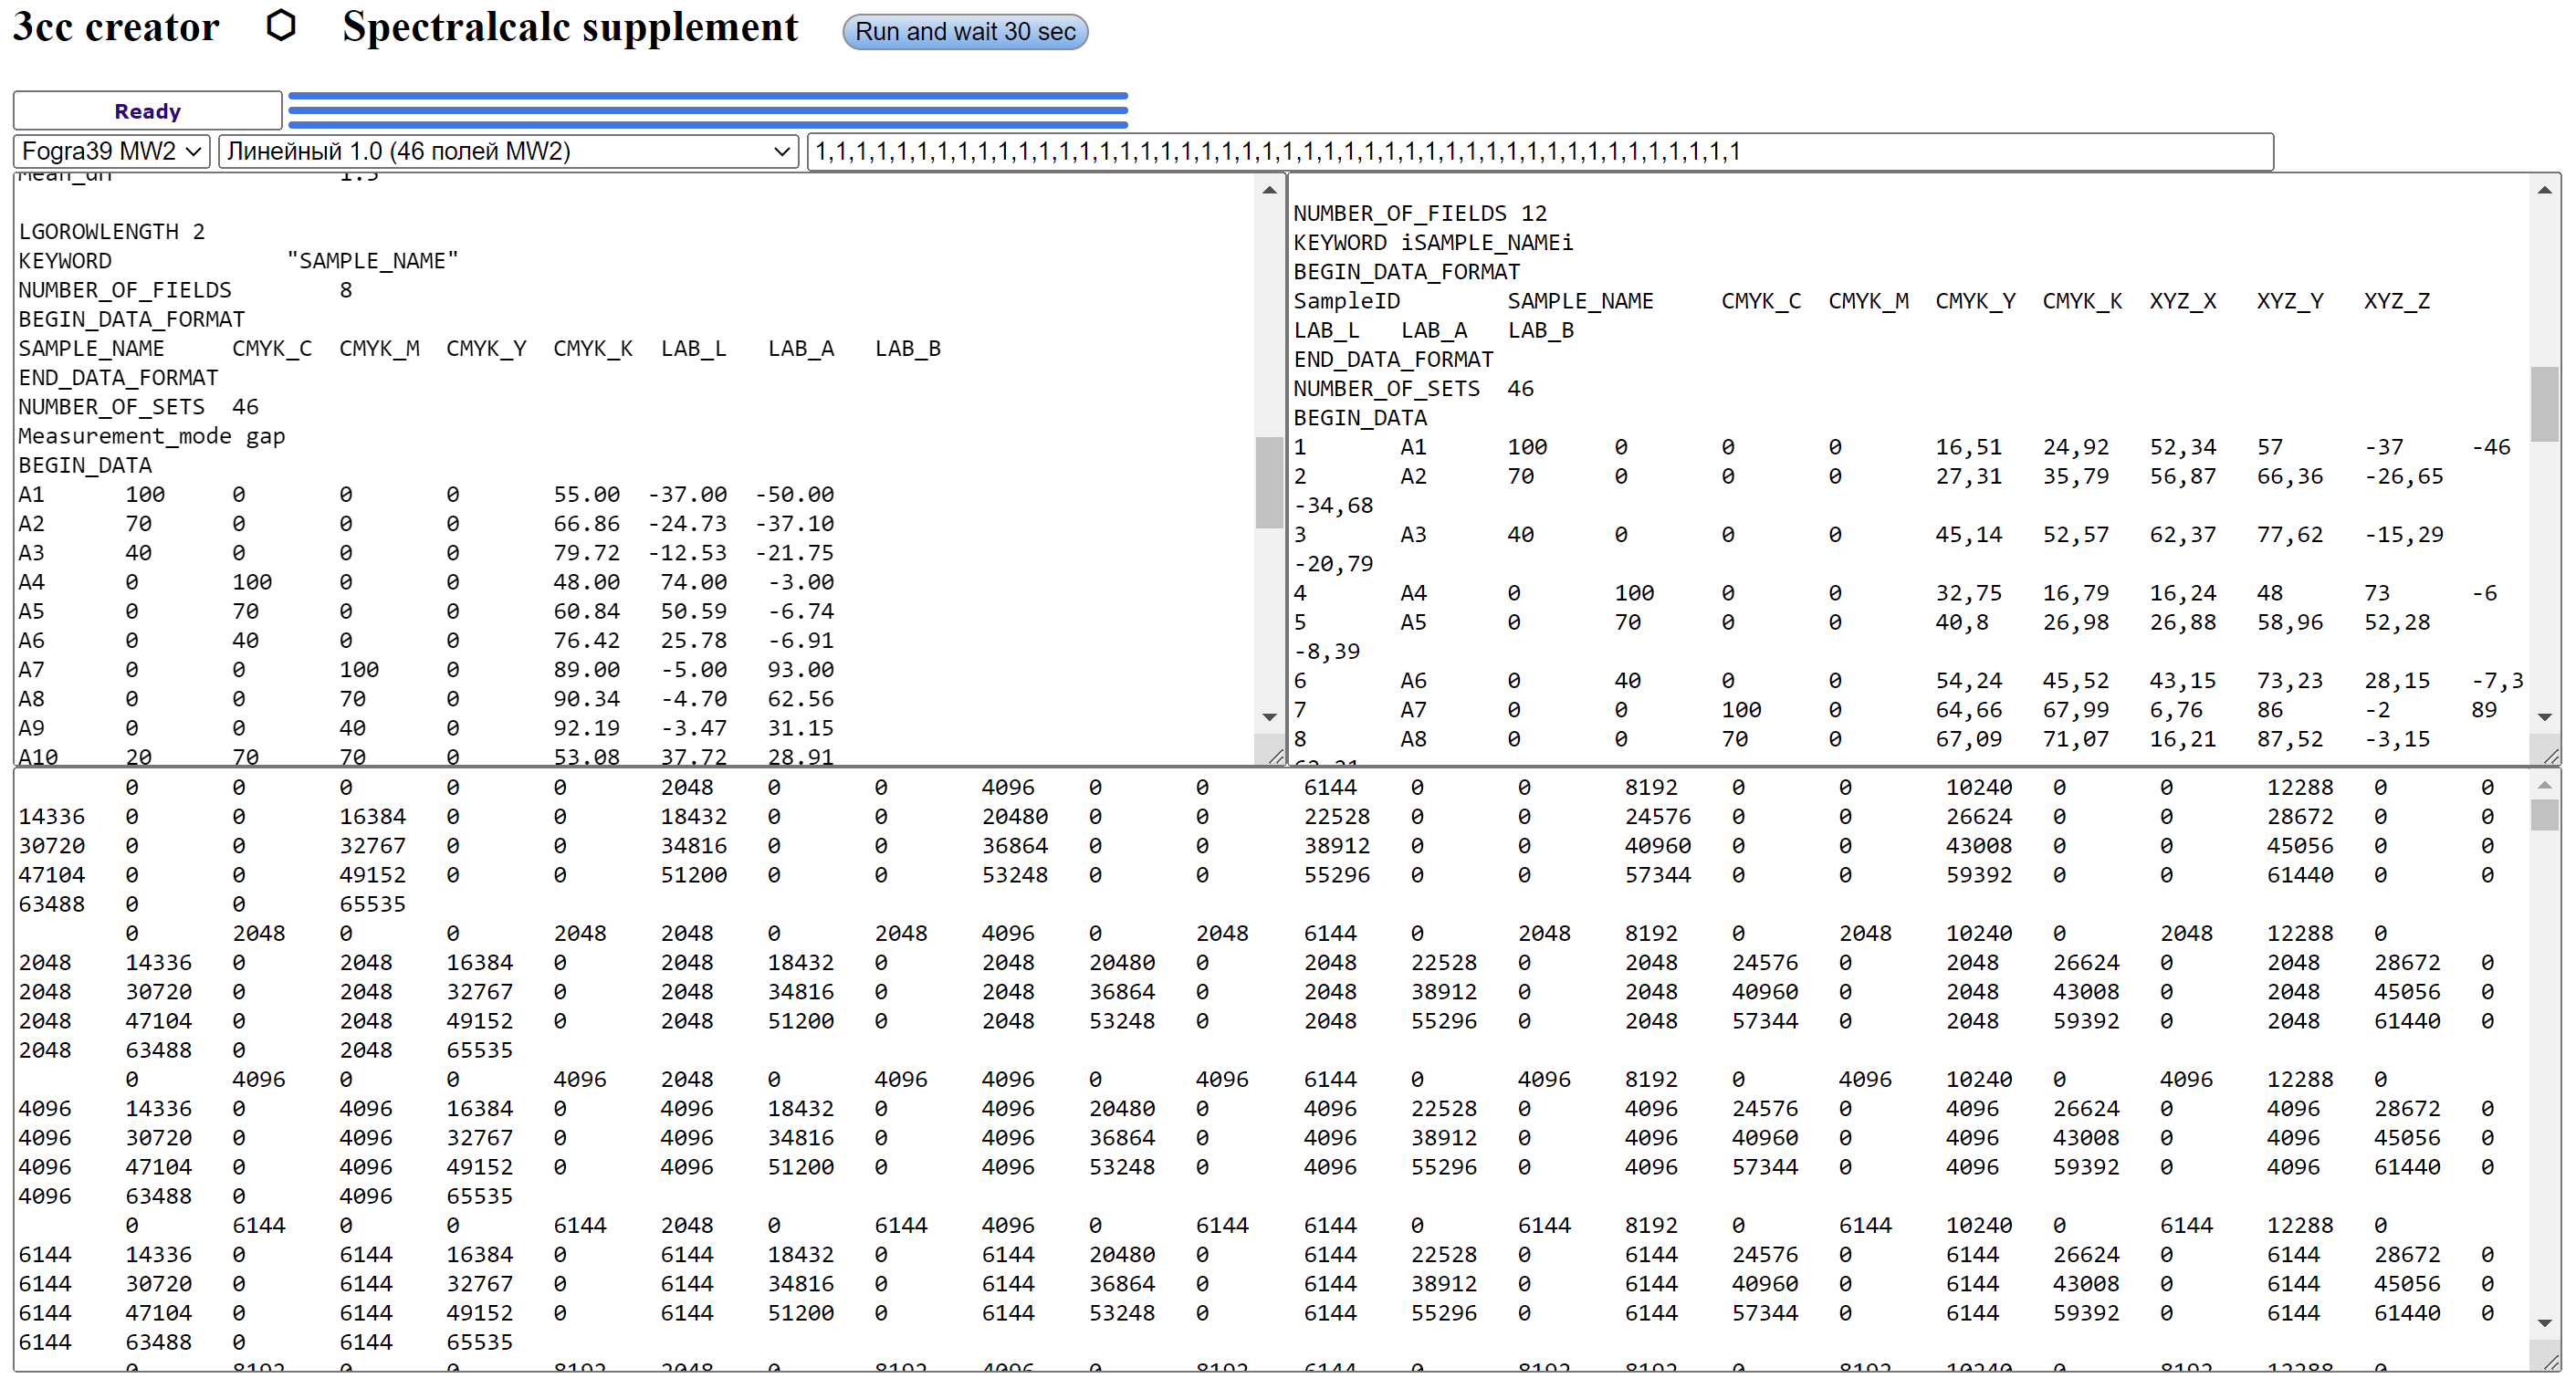Open the Fogra39 MW2 dropdown
Screen dimensions: 2576x1389
111,151
